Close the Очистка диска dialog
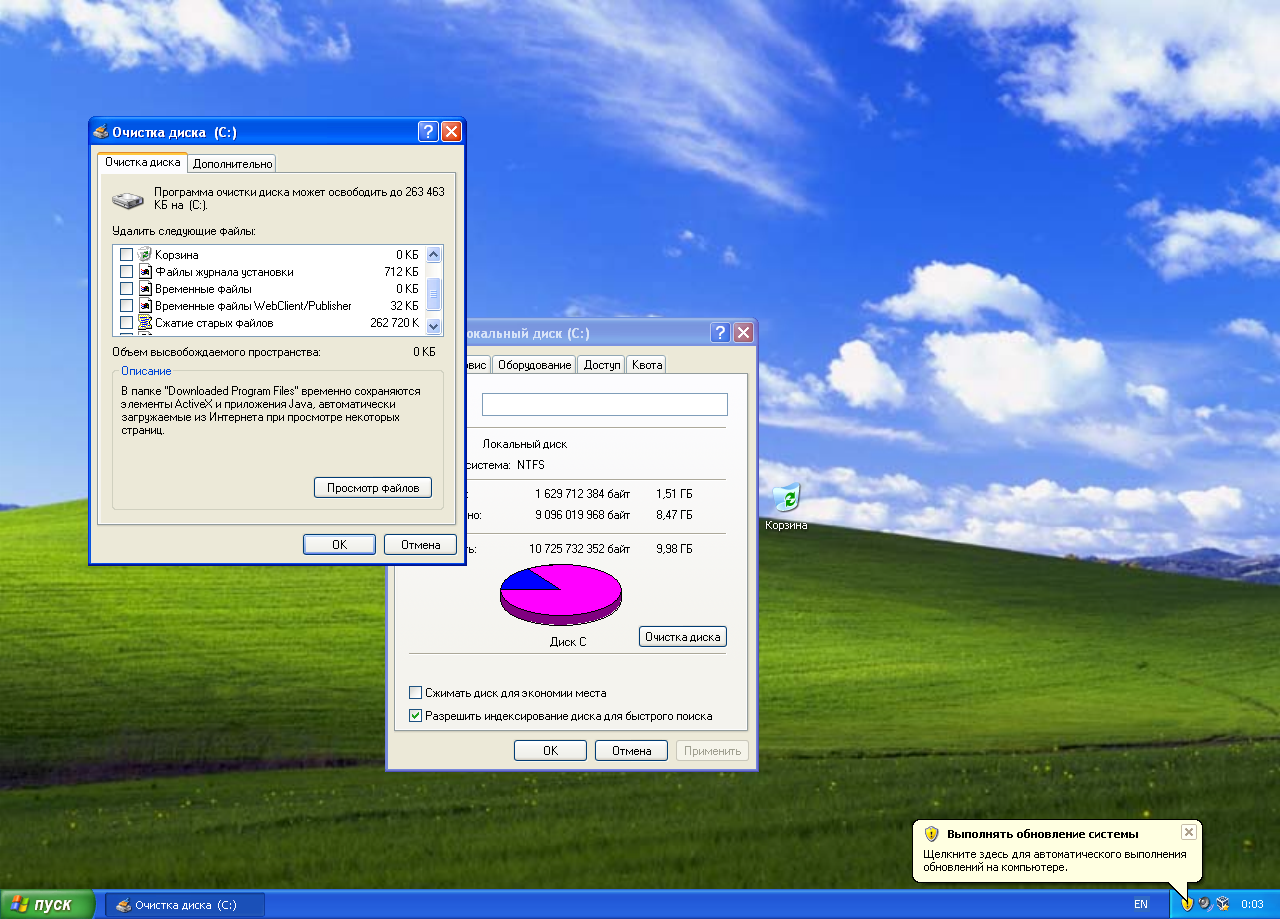This screenshot has width=1280, height=919. [451, 132]
